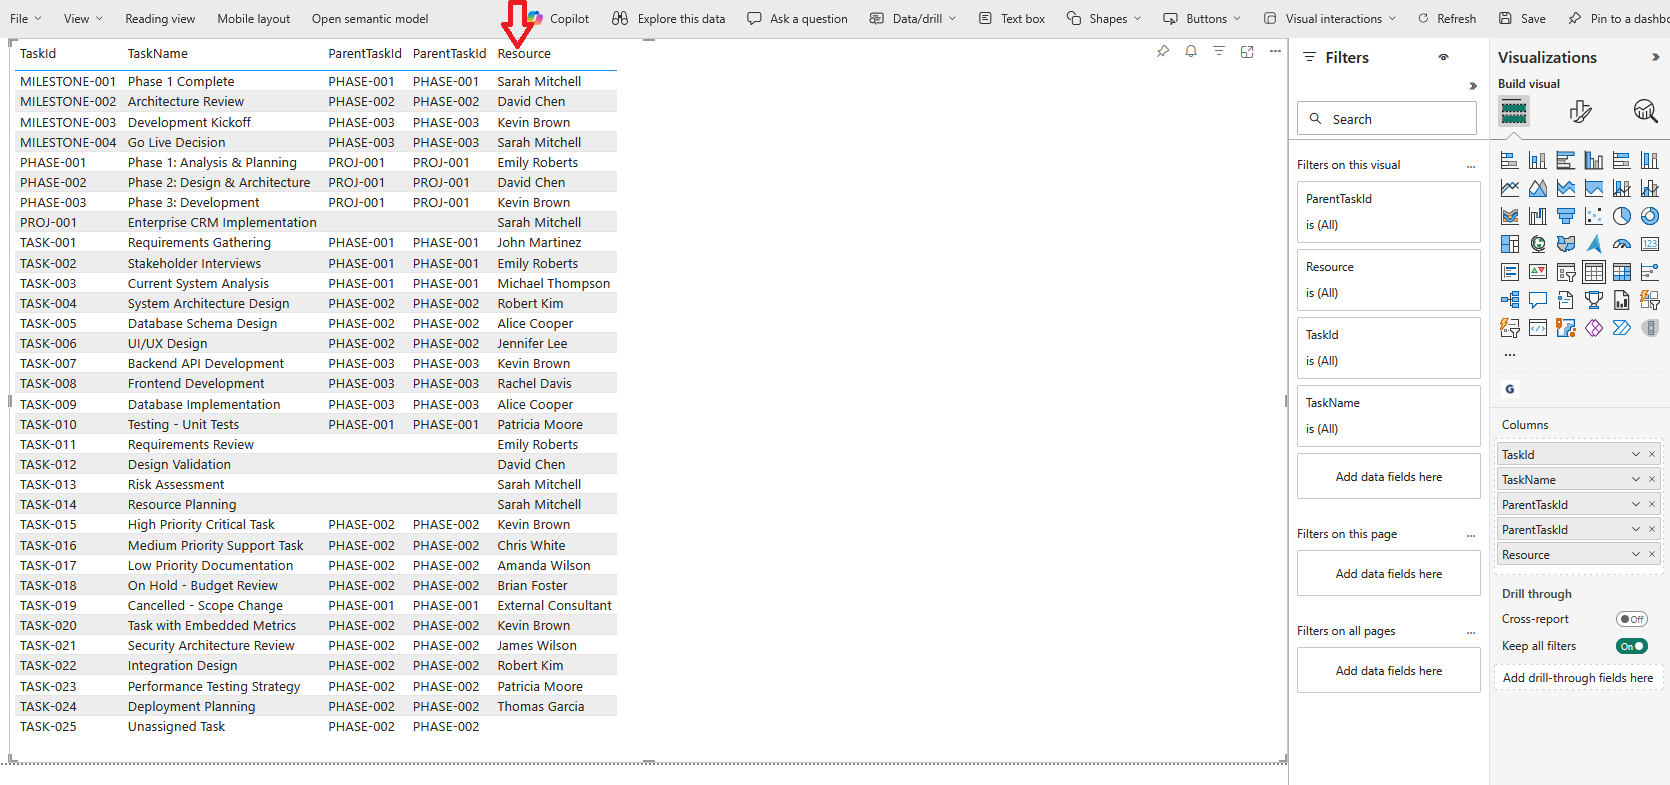Open the Format visual paintbrush tab
1670x785 pixels.
1580,111
